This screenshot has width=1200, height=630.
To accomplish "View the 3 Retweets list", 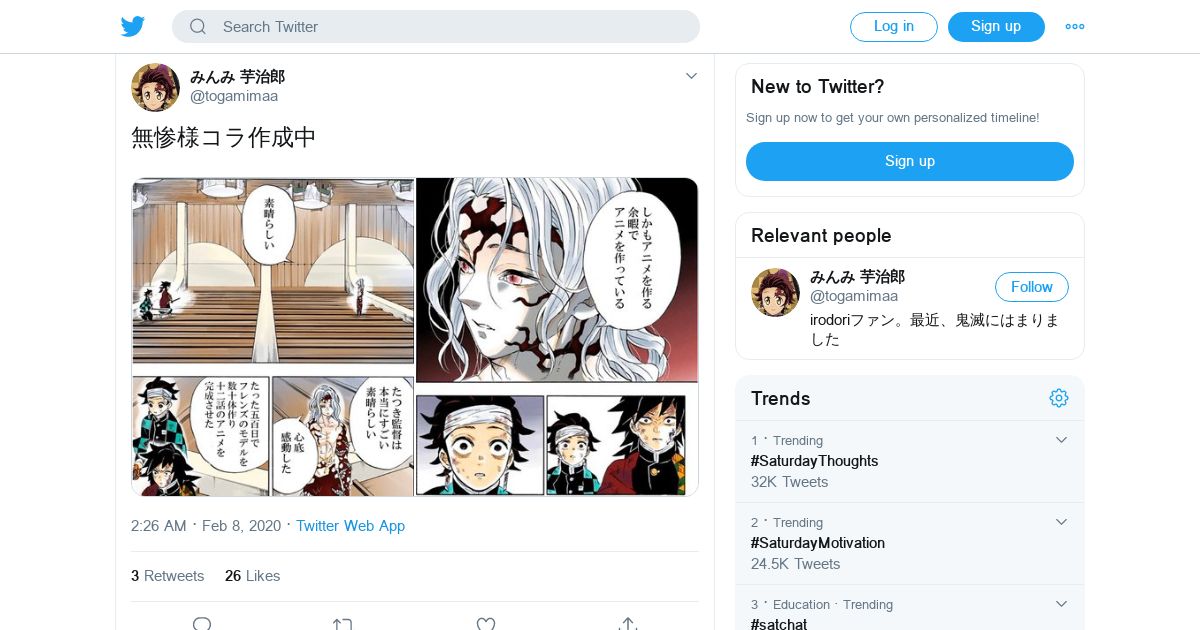I will tap(168, 576).
